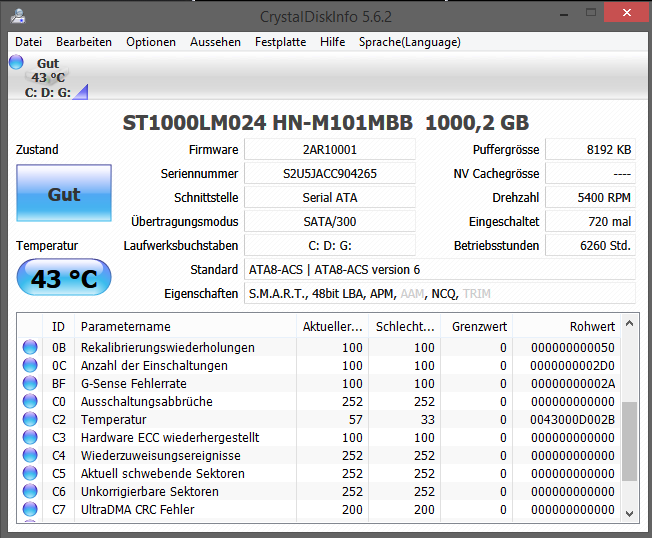The width and height of the screenshot is (652, 538).
Task: Click the Puffergrösse field 8192 KB
Action: pyautogui.click(x=590, y=150)
